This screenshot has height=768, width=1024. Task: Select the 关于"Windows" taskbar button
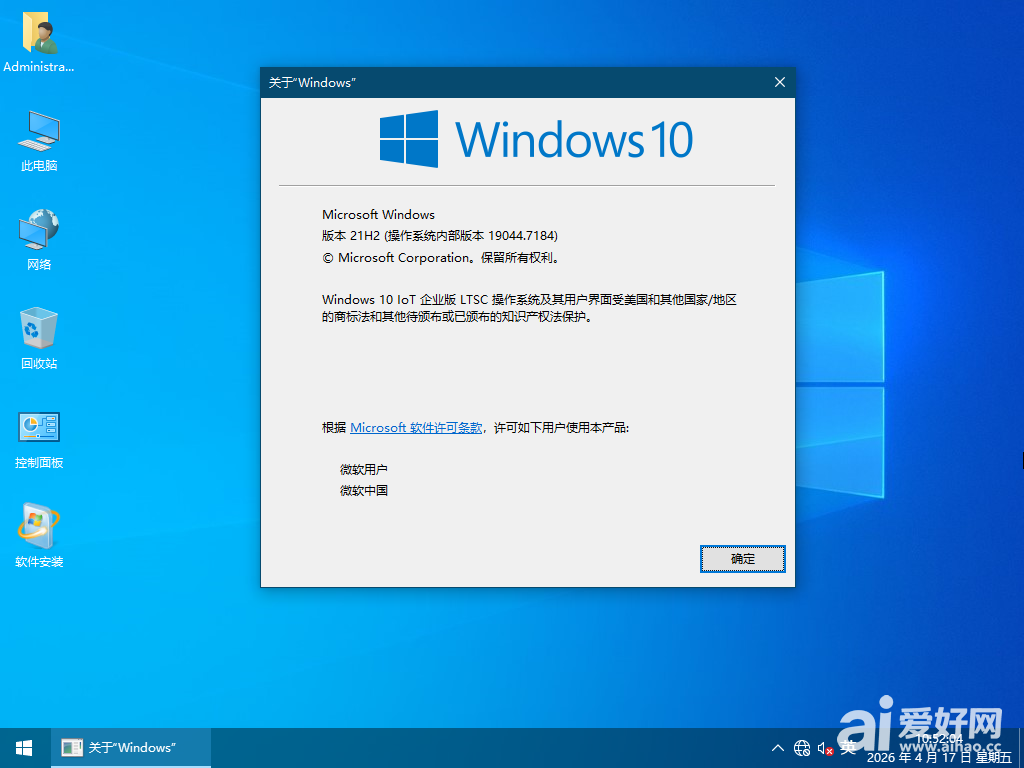131,748
